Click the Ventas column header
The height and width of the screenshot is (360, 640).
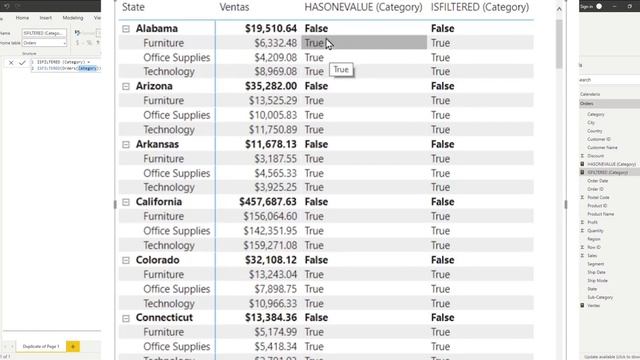(234, 7)
